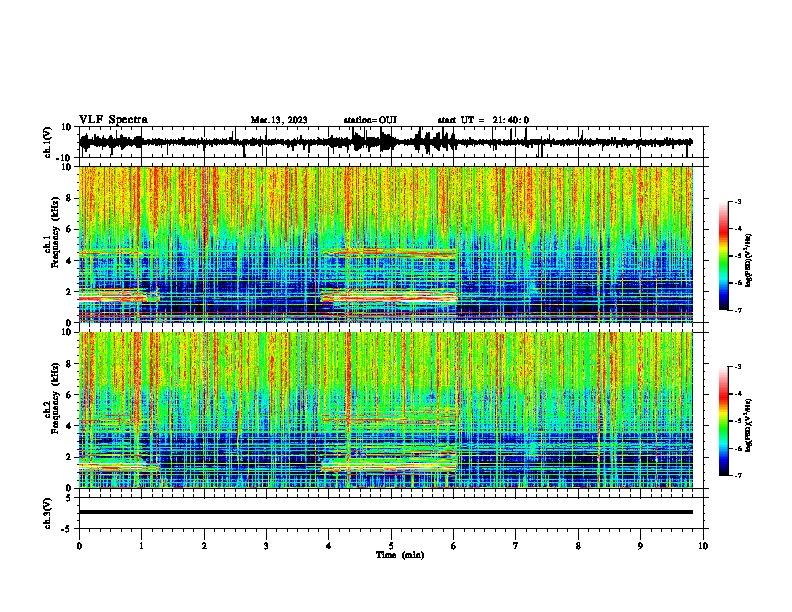The image size is (792, 612).
Task: Click the "station=OUI" label
Action: [x=370, y=120]
